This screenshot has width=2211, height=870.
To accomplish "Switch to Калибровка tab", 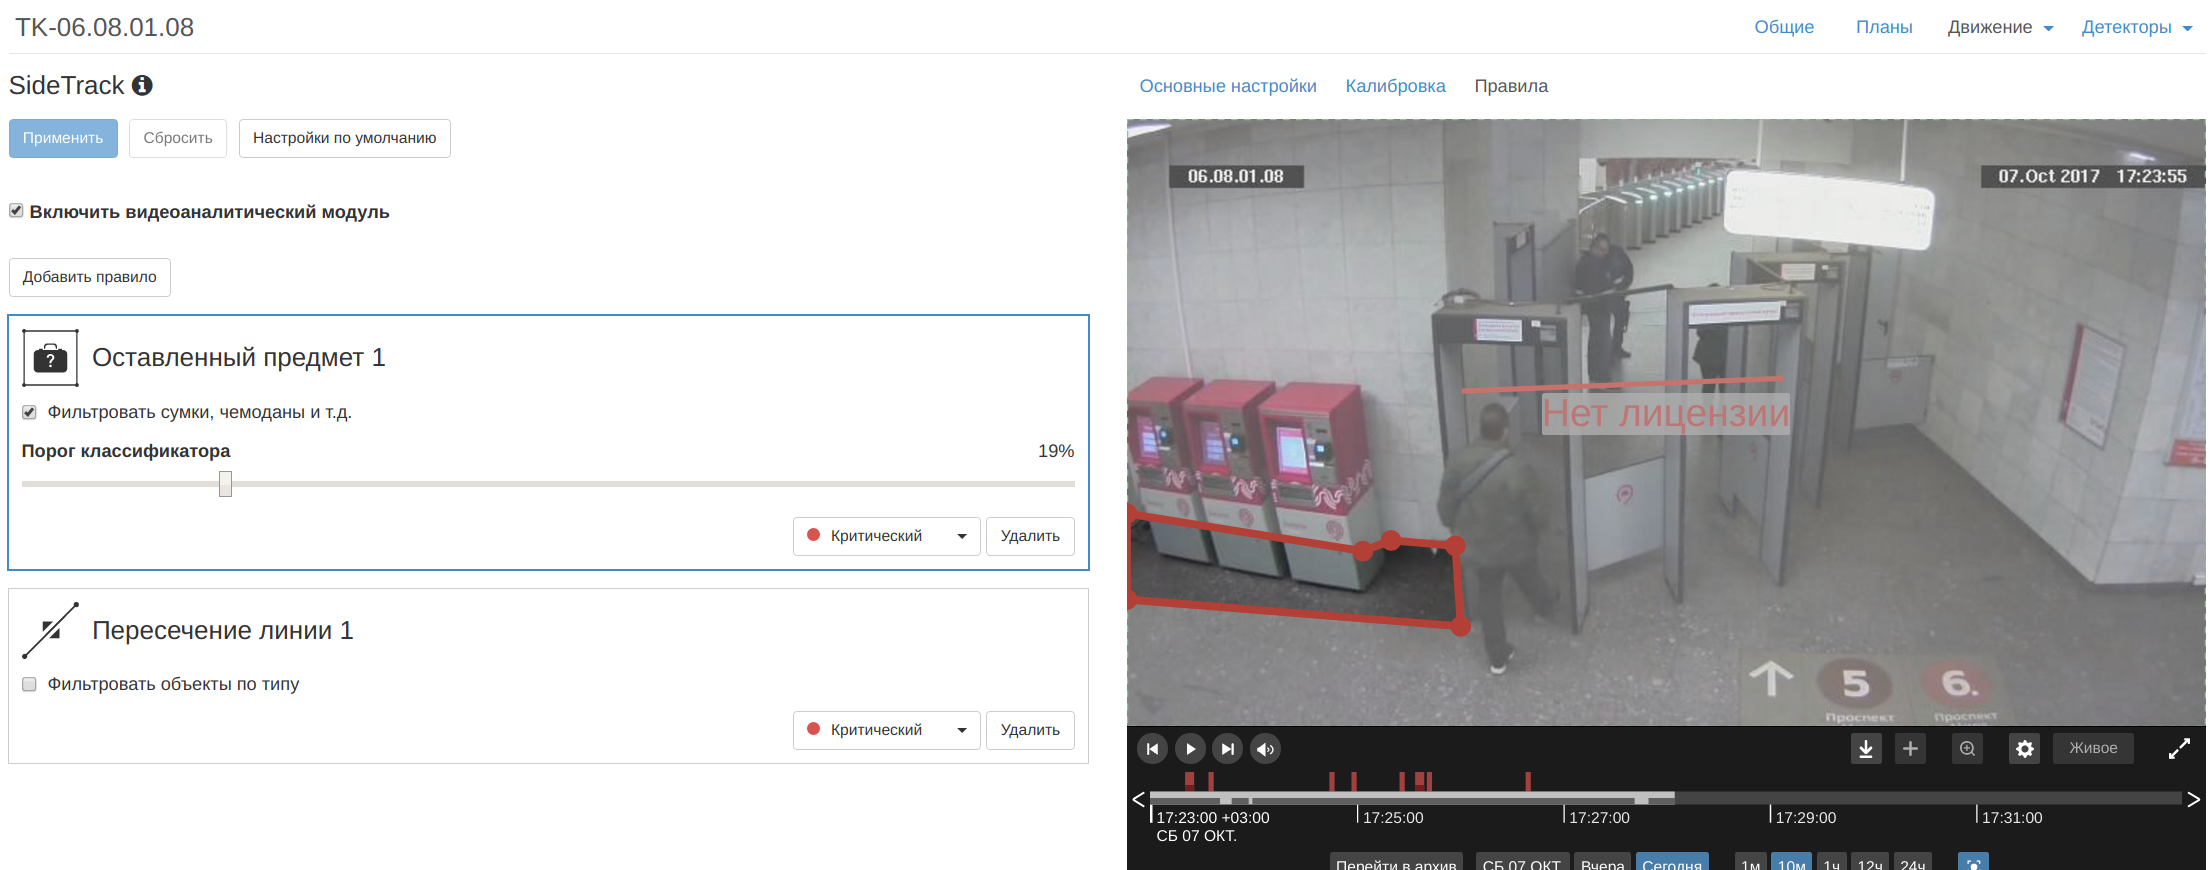I will [x=1395, y=86].
